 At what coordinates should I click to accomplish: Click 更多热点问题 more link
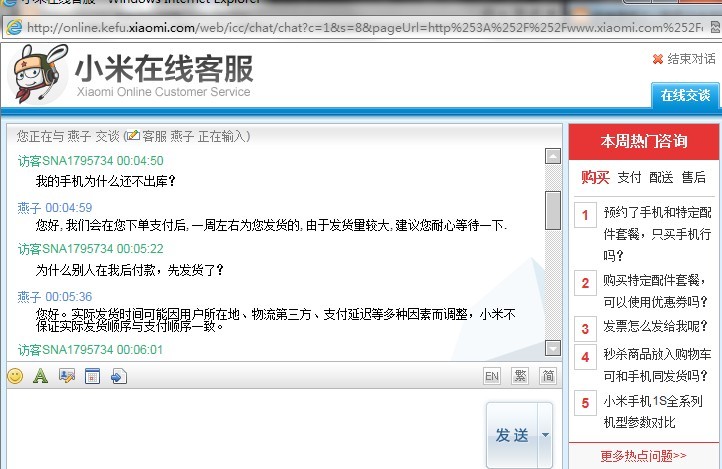pos(643,456)
